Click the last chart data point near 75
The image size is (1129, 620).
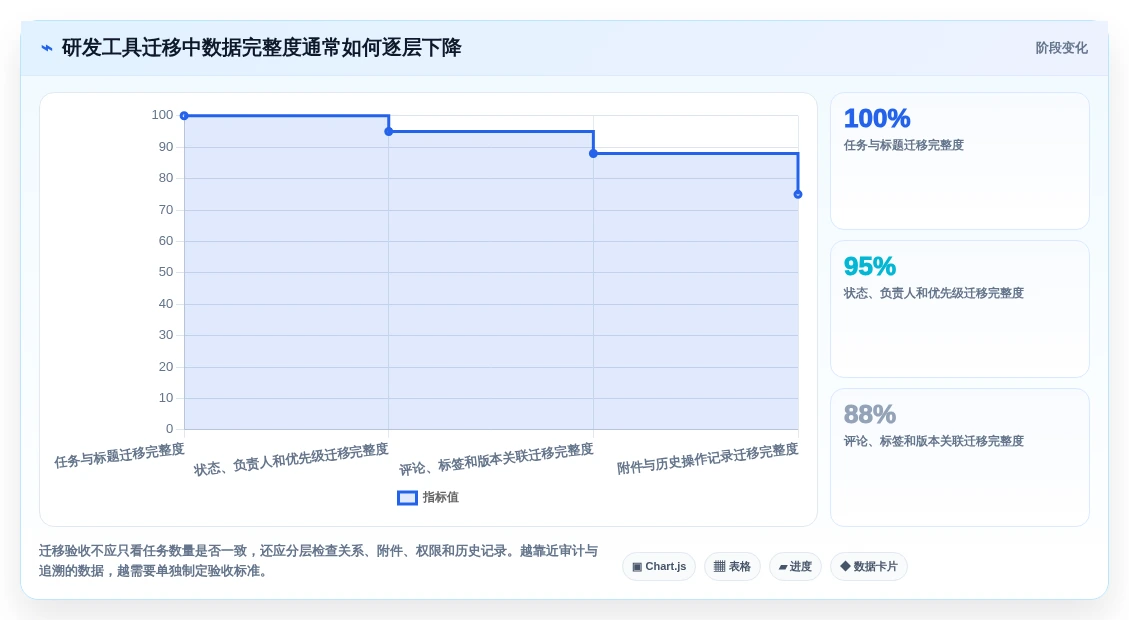[x=798, y=194]
